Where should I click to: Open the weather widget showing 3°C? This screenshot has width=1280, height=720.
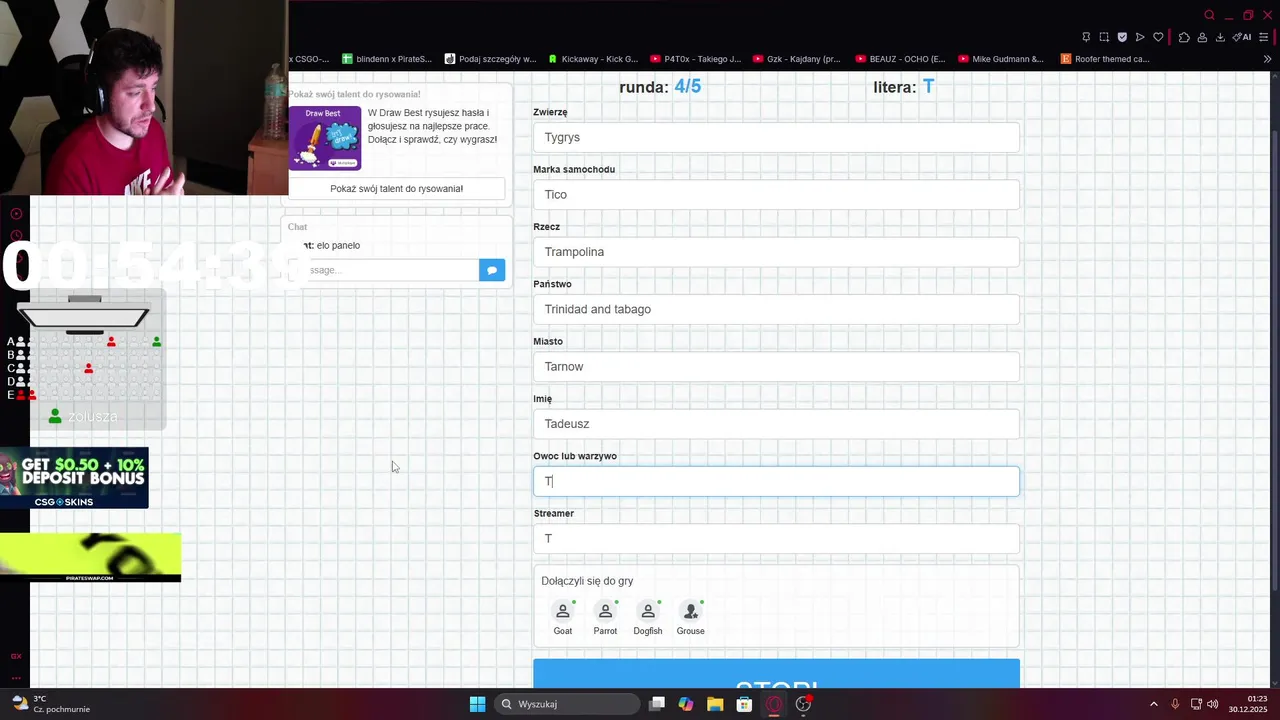tap(50, 704)
